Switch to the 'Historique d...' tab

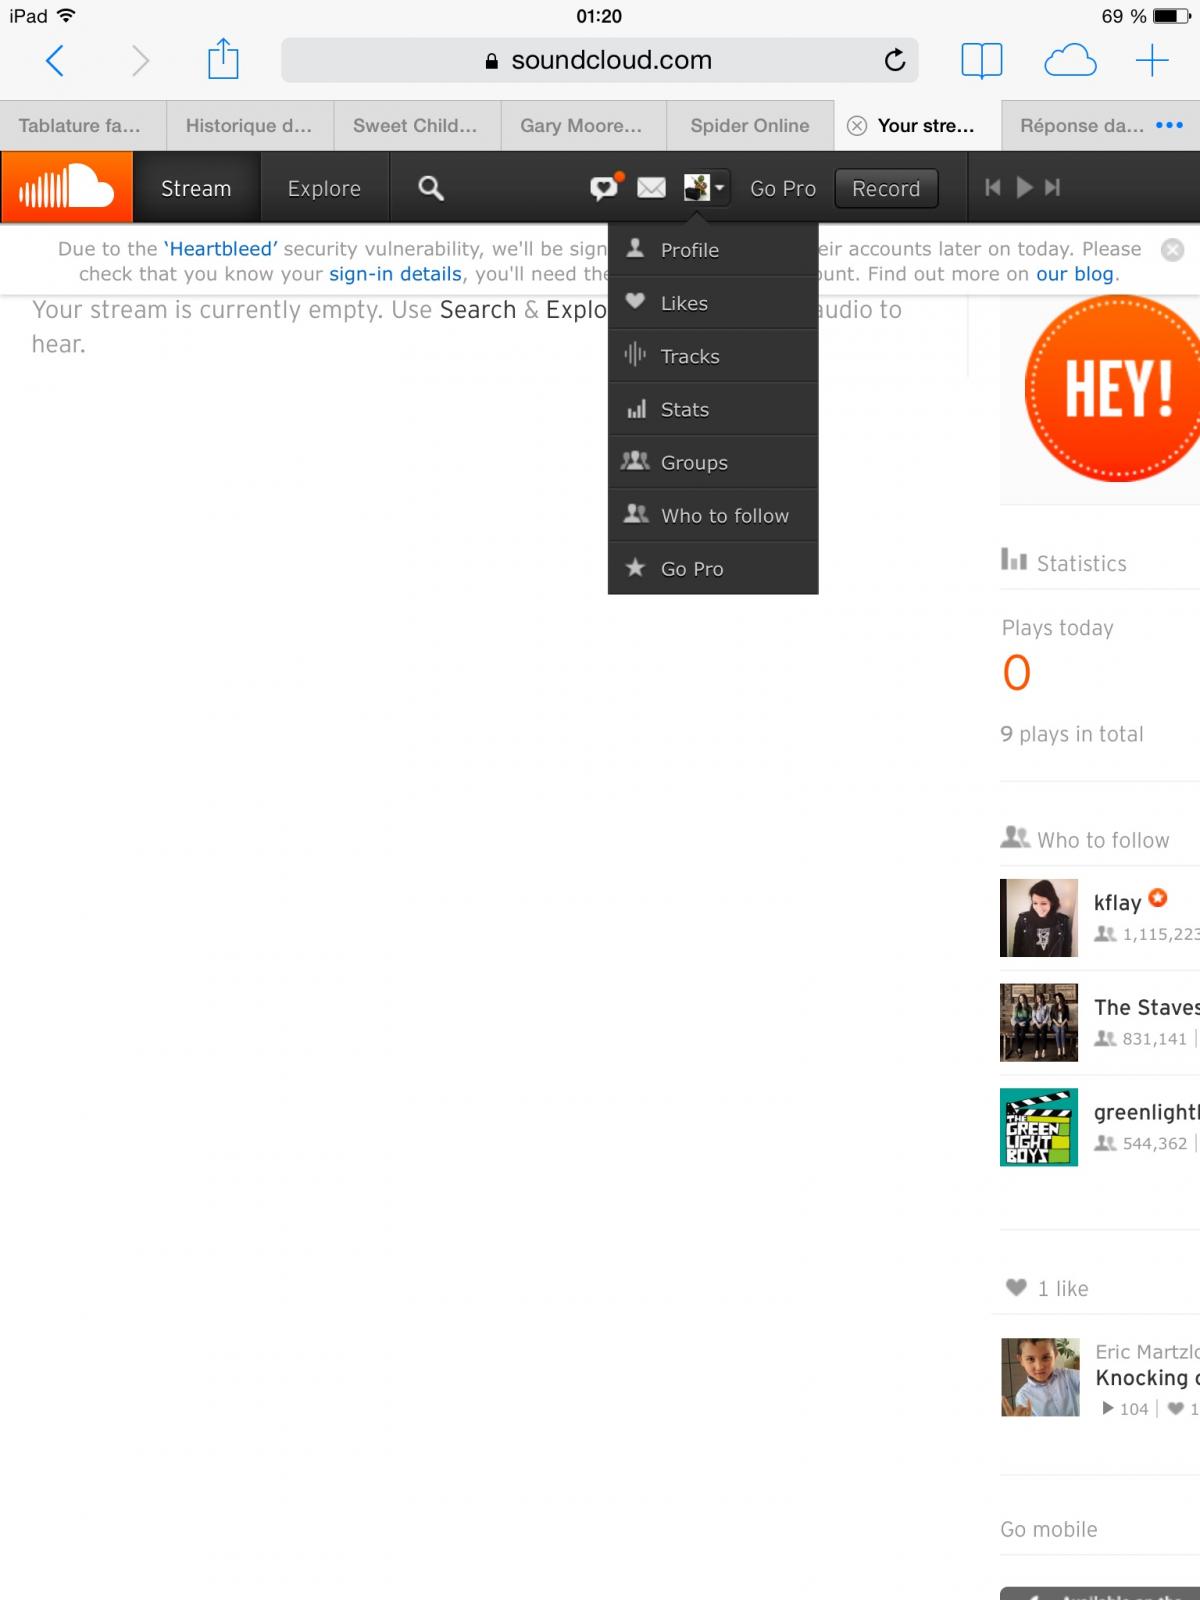[x=250, y=126]
